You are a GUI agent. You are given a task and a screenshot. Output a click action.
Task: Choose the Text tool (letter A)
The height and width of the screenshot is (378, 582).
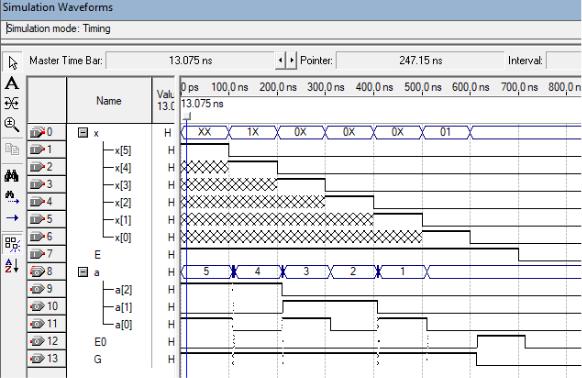12,83
